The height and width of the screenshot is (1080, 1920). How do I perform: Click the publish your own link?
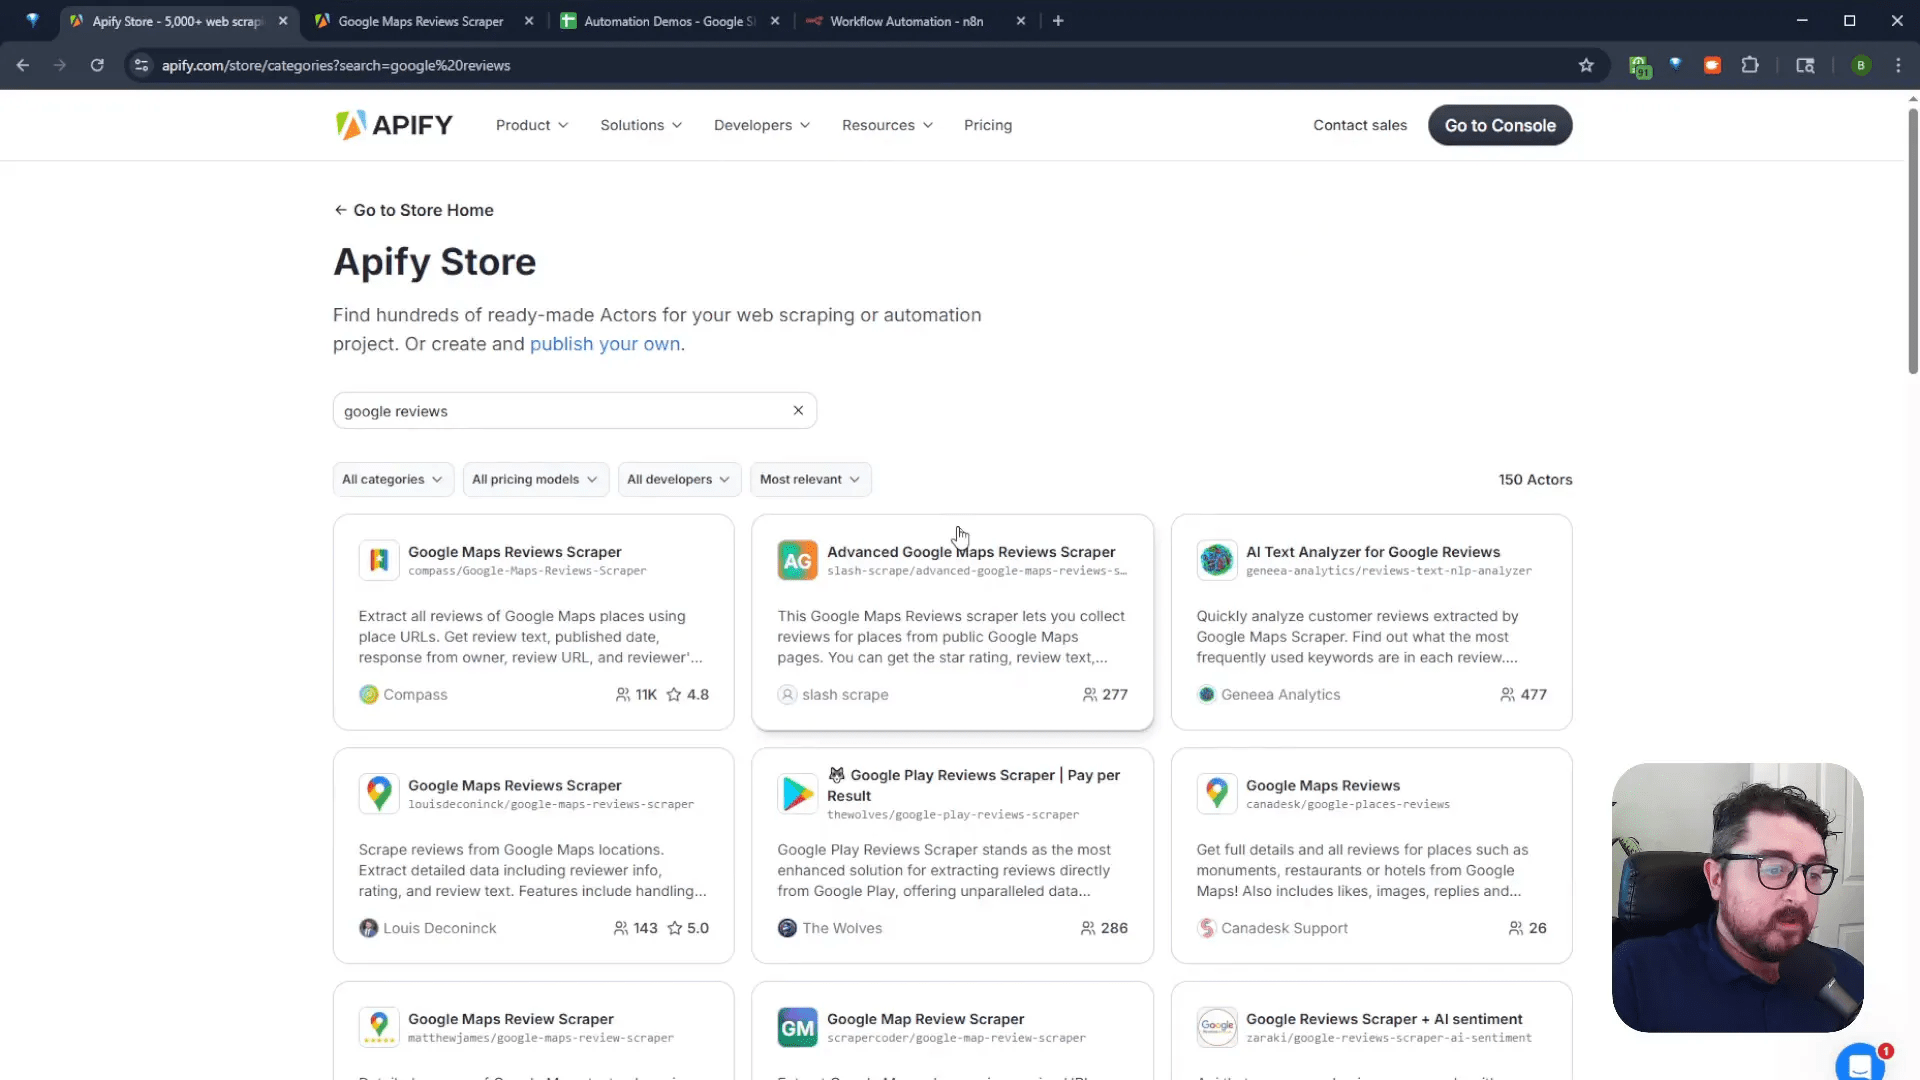tap(605, 344)
